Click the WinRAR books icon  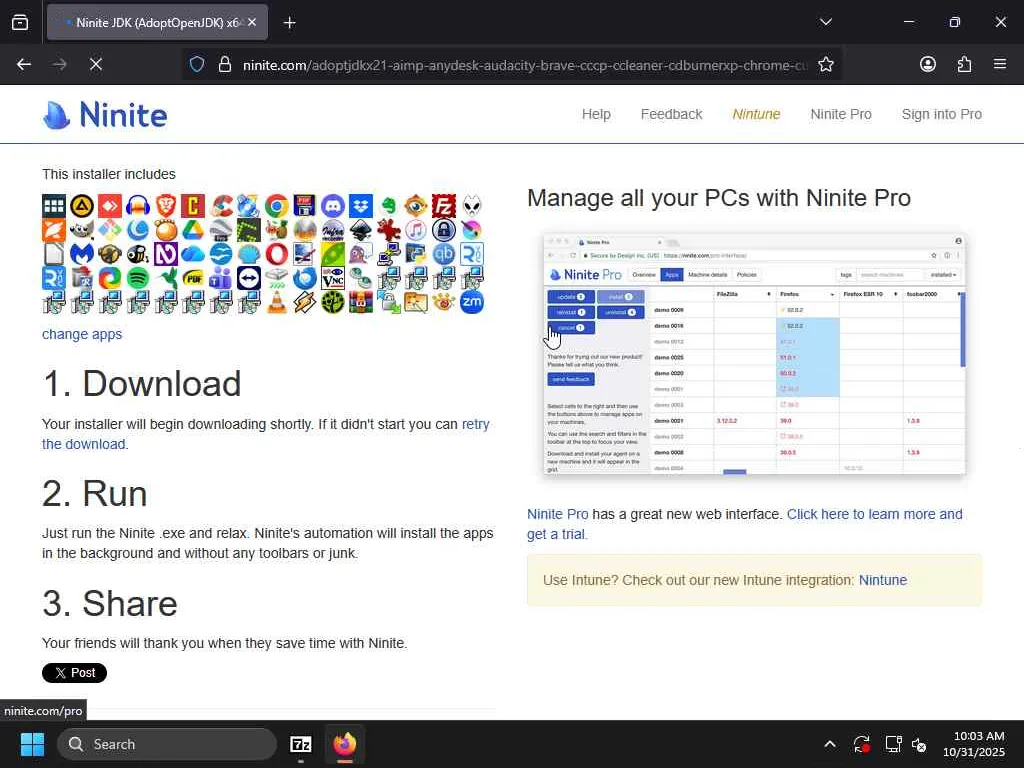pyautogui.click(x=360, y=302)
